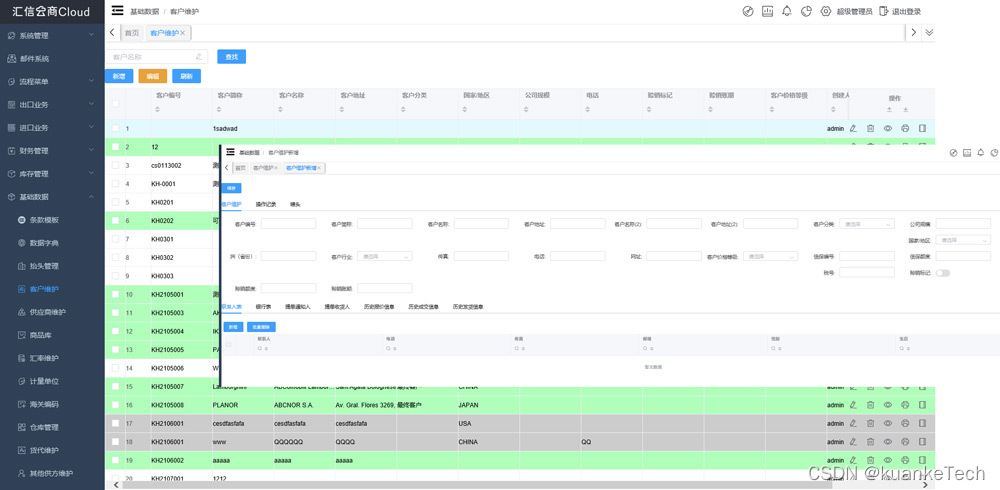Click 刷新 refresh button

[x=186, y=76]
